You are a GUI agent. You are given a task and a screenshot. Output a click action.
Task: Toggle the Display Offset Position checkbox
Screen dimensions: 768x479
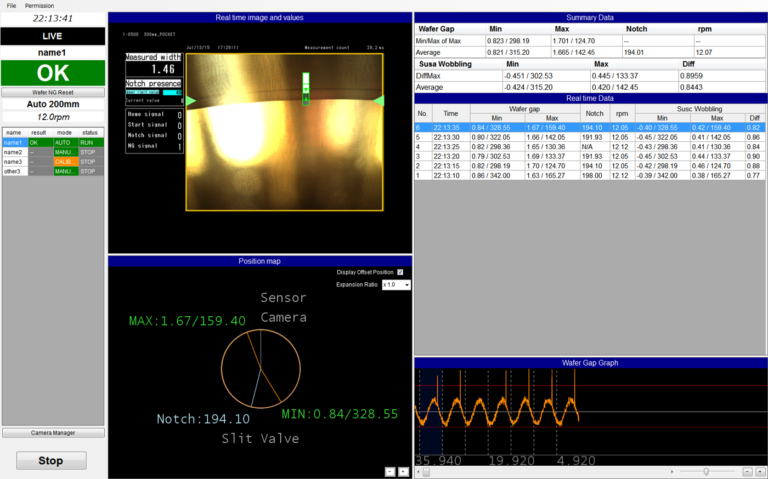pos(400,272)
